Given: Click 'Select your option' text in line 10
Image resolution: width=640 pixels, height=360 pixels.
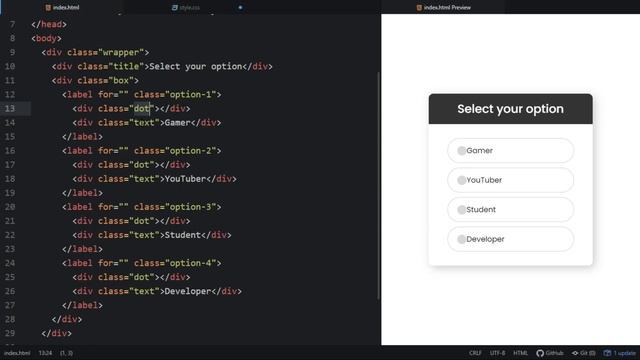Looking at the screenshot, I should point(196,66).
